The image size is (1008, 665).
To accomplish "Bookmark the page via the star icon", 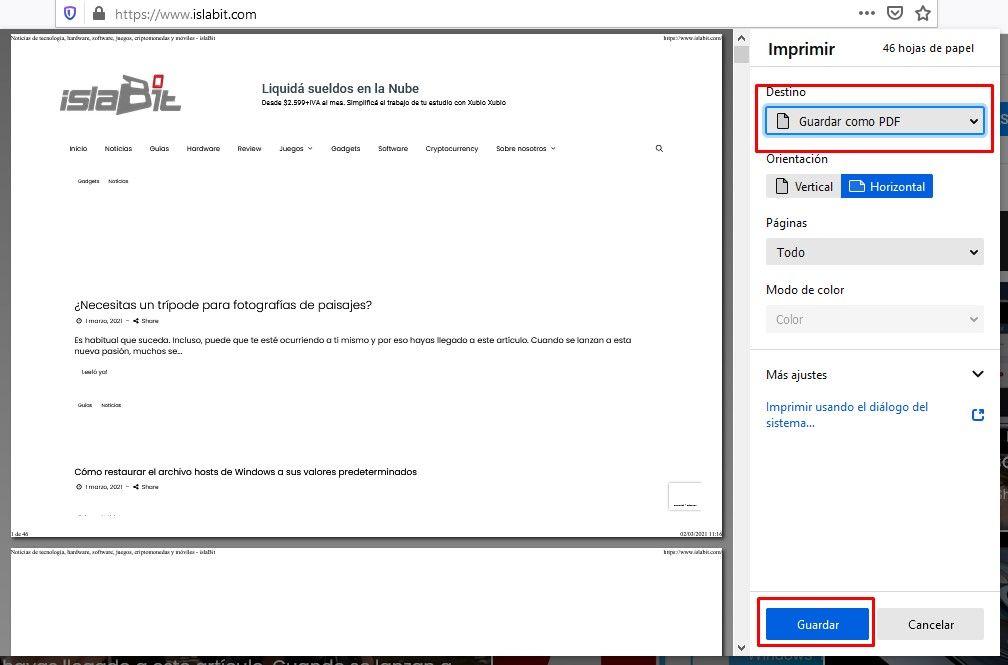I will point(922,14).
